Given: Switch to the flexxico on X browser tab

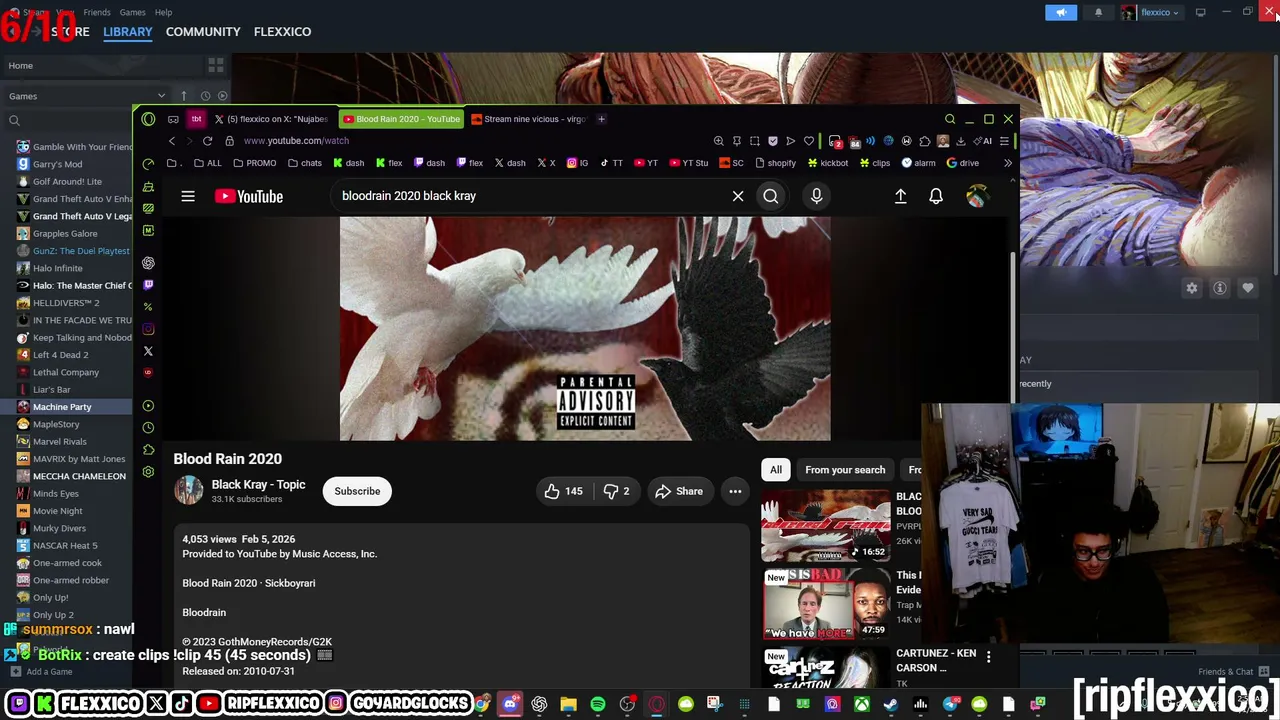Looking at the screenshot, I should point(271,119).
